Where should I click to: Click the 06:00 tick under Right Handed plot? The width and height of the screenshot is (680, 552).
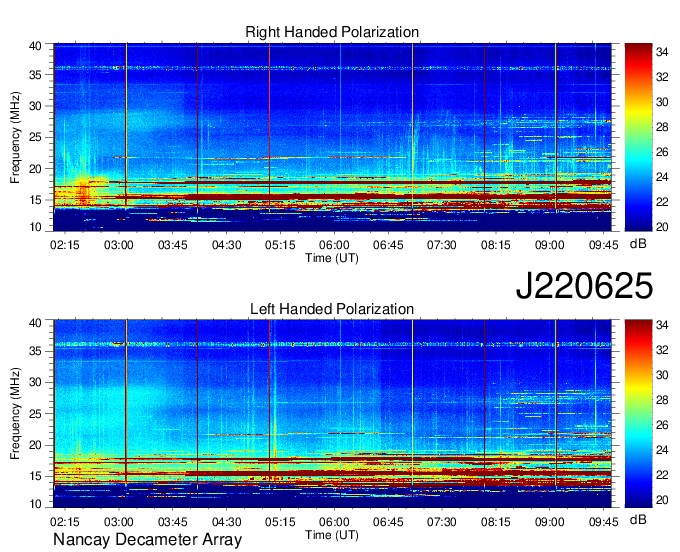click(334, 245)
